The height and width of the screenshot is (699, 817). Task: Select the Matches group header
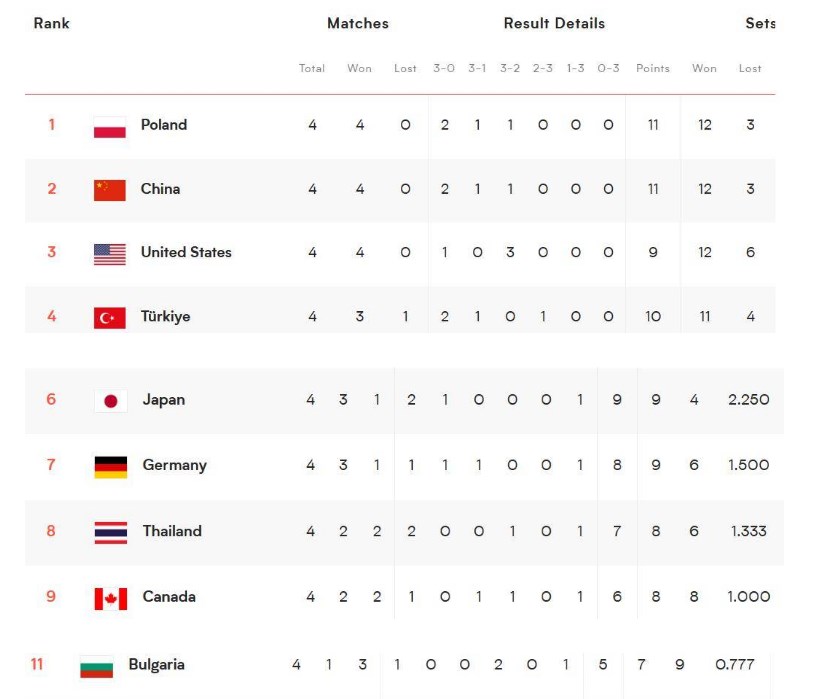358,23
